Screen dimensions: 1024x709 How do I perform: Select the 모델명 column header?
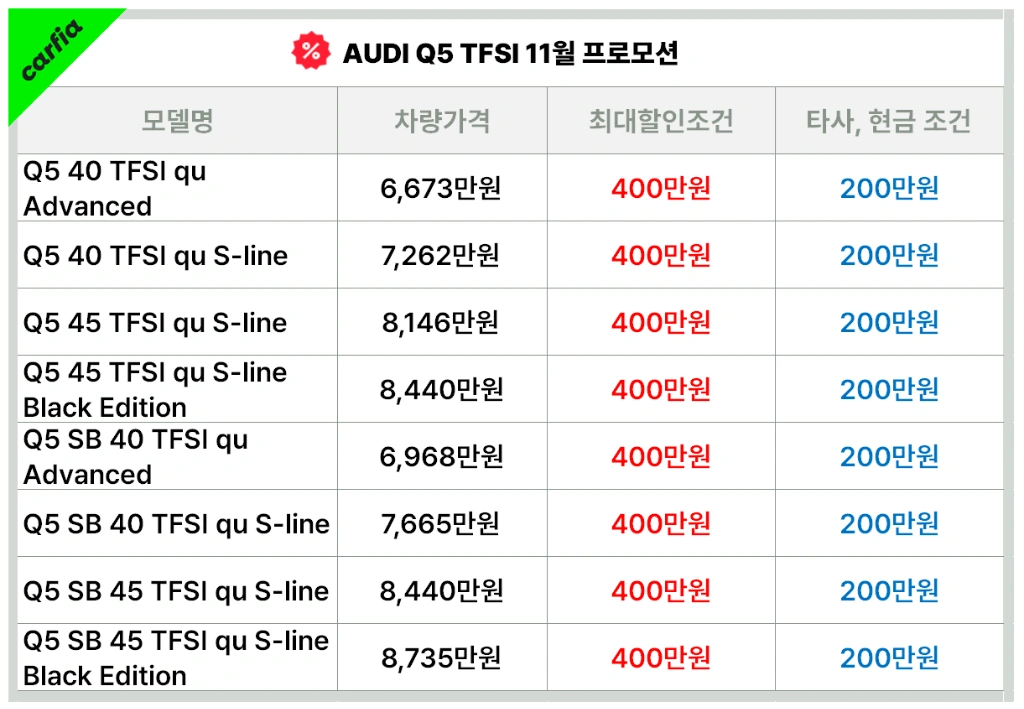178,121
